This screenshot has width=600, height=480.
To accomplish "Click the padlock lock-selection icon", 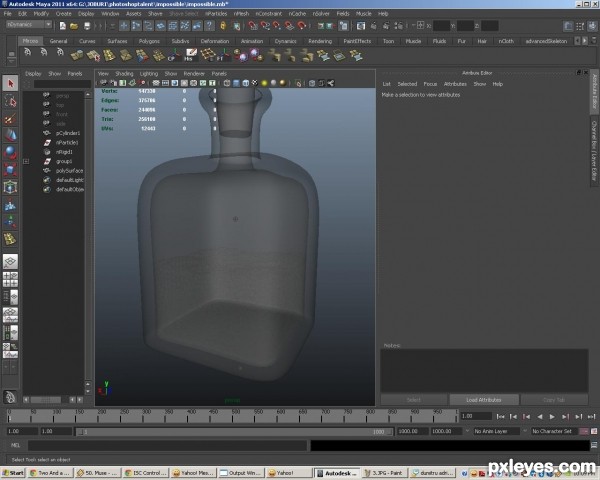I will point(223,26).
